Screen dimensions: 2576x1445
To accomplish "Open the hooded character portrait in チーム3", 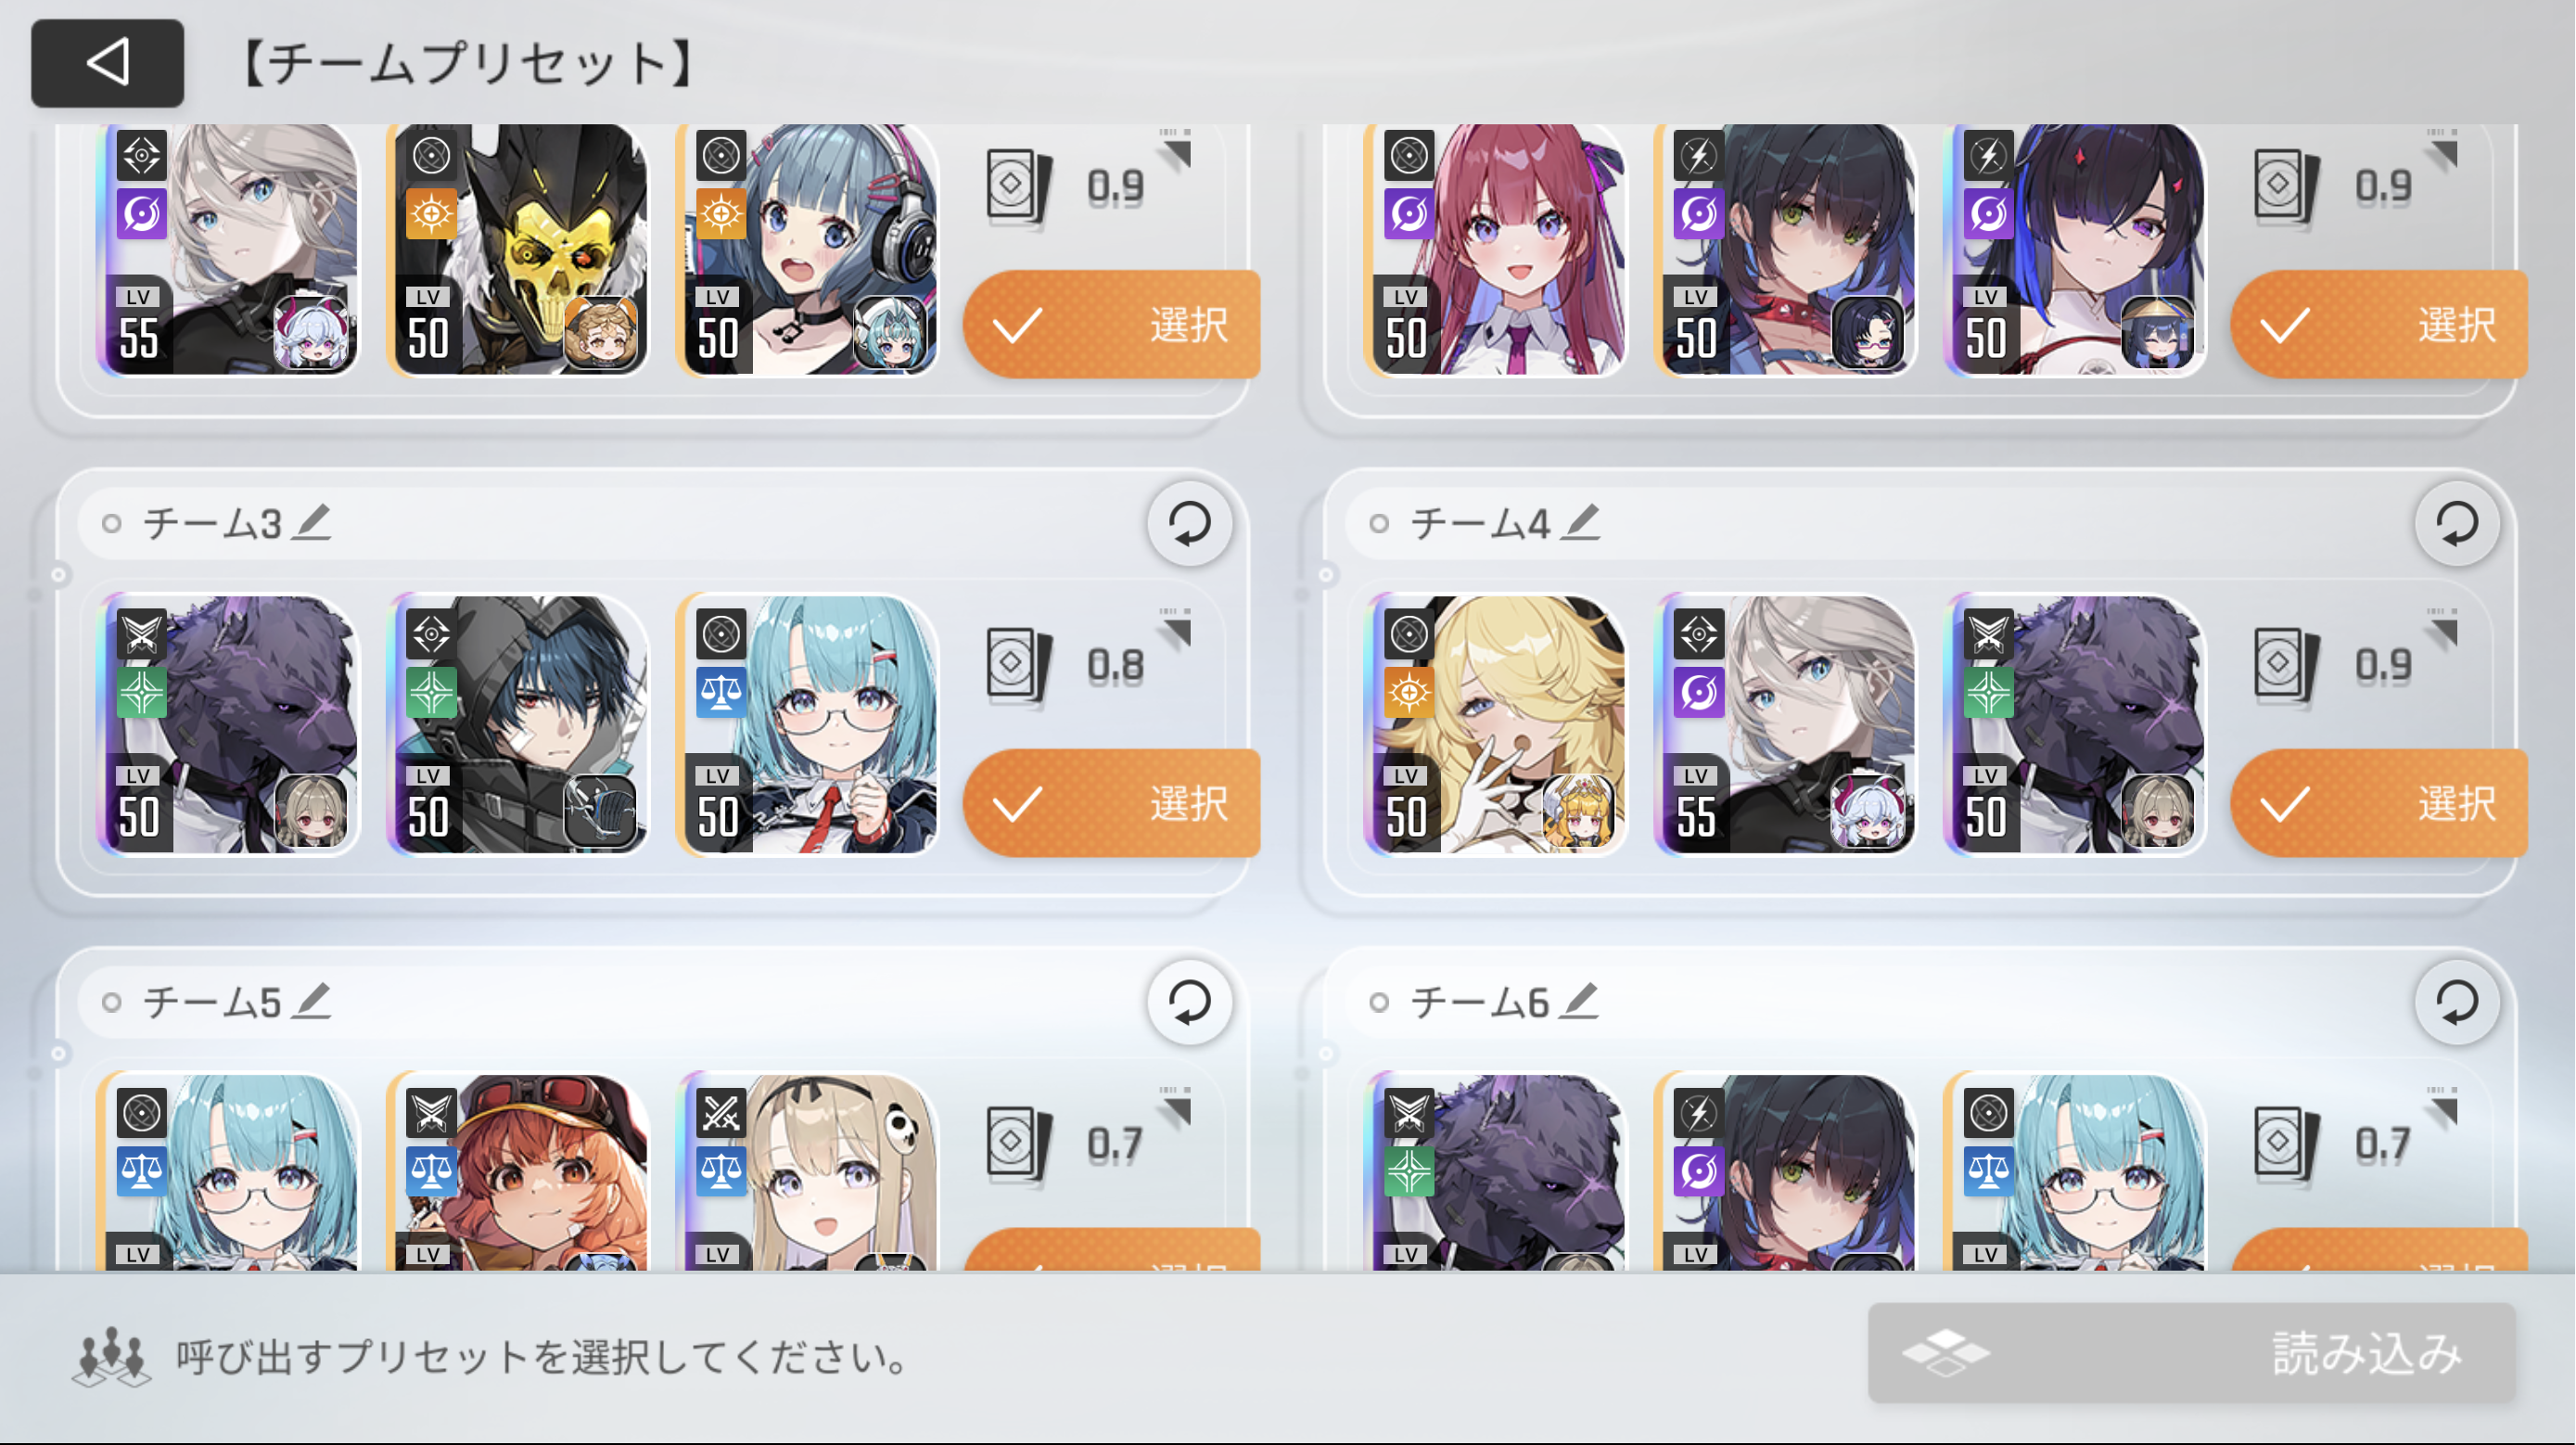I will 518,725.
